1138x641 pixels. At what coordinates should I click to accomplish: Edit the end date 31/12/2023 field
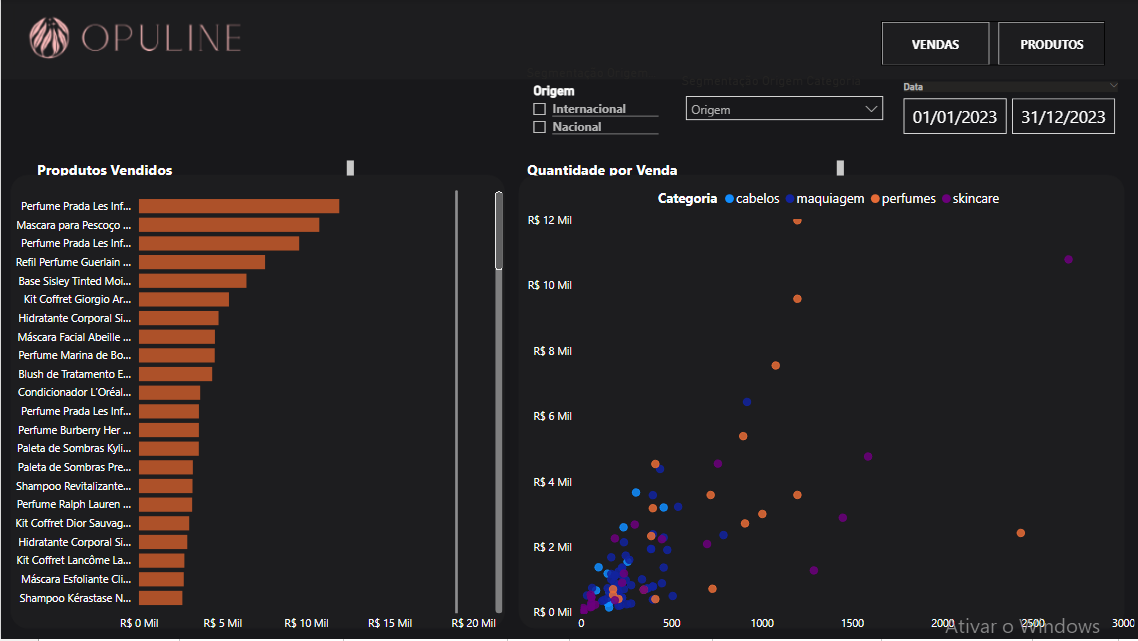[1063, 117]
